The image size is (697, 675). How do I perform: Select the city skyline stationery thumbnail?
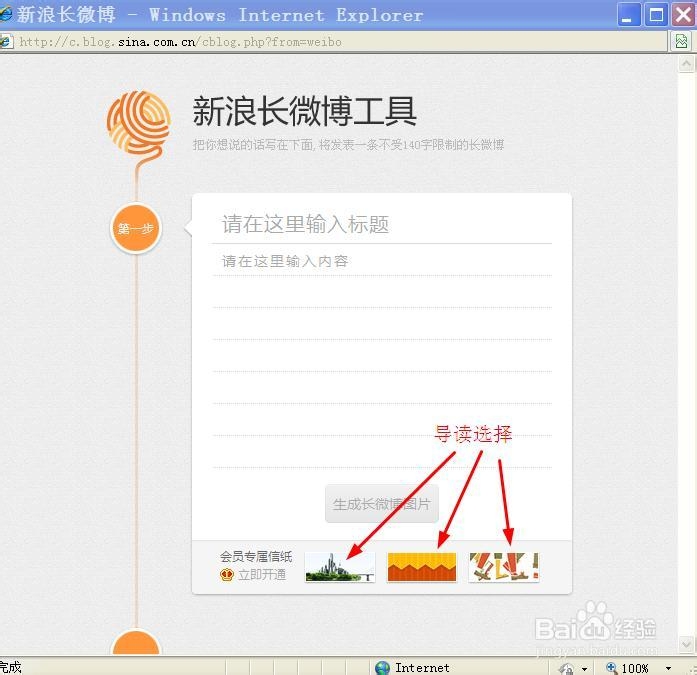click(340, 567)
